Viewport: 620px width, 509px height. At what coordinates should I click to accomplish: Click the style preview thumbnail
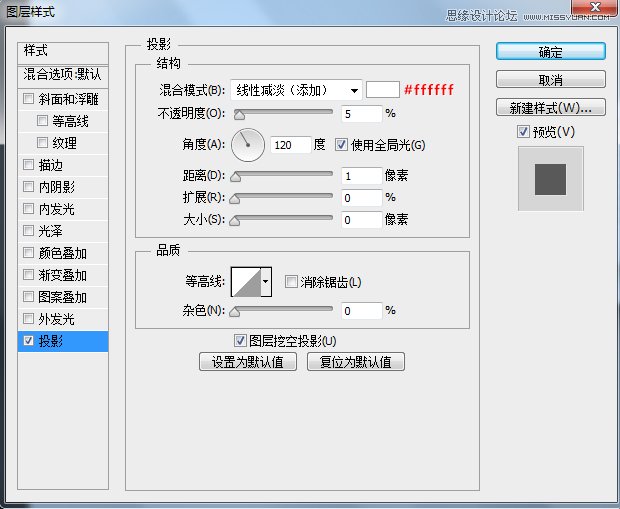click(551, 179)
